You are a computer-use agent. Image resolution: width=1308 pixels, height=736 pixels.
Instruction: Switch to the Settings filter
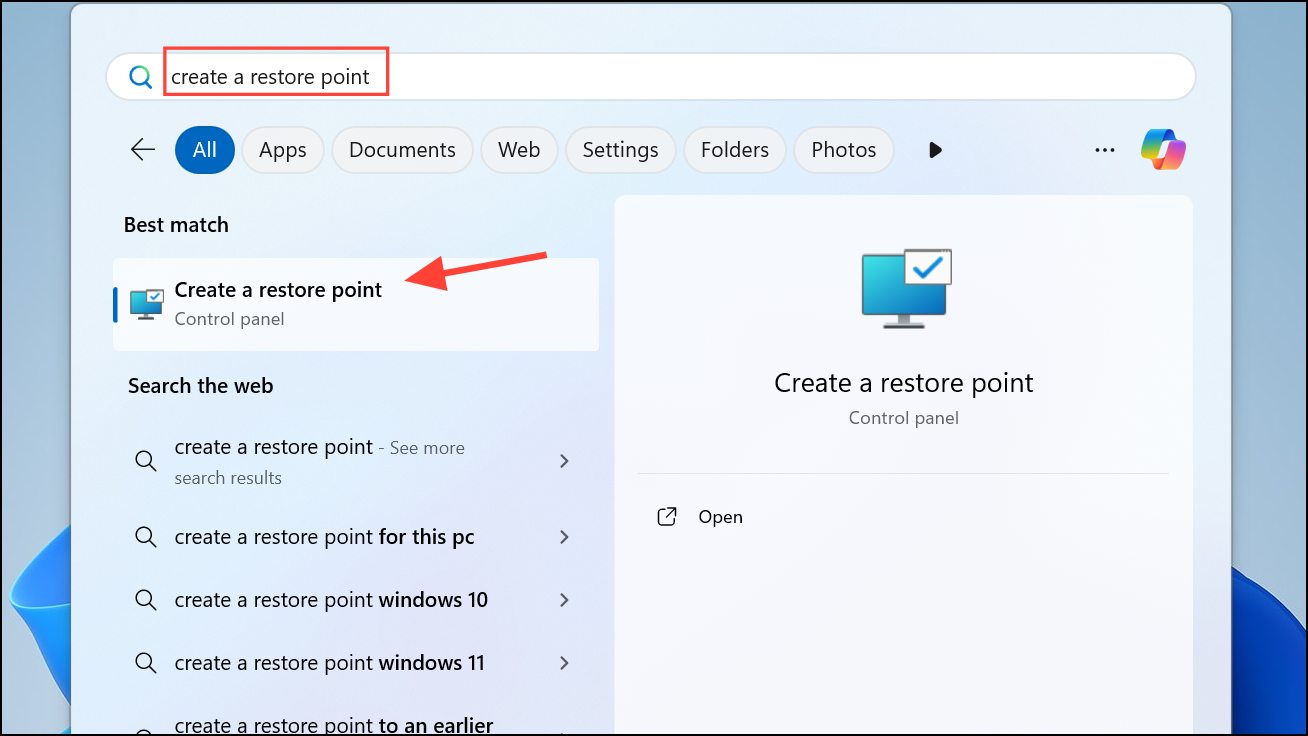621,150
